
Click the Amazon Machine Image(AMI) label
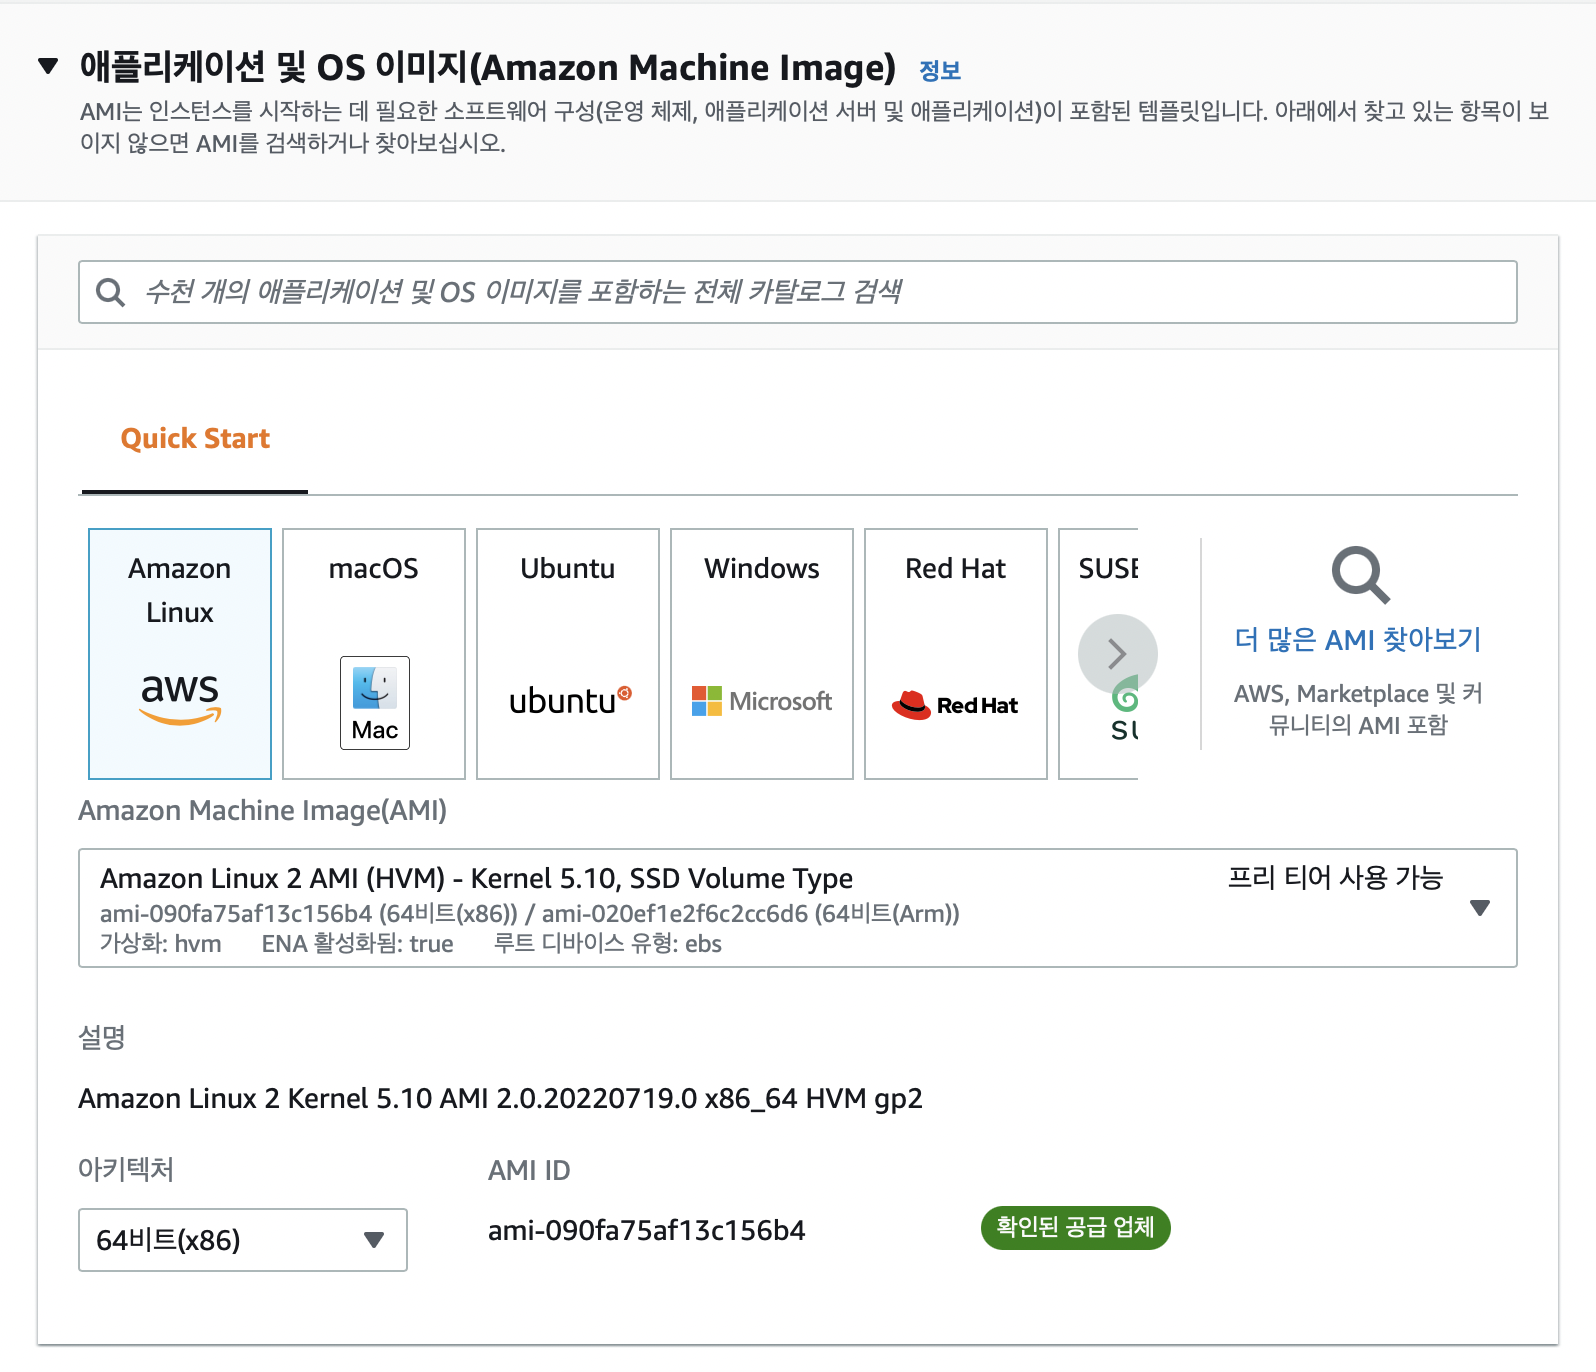pos(263,811)
